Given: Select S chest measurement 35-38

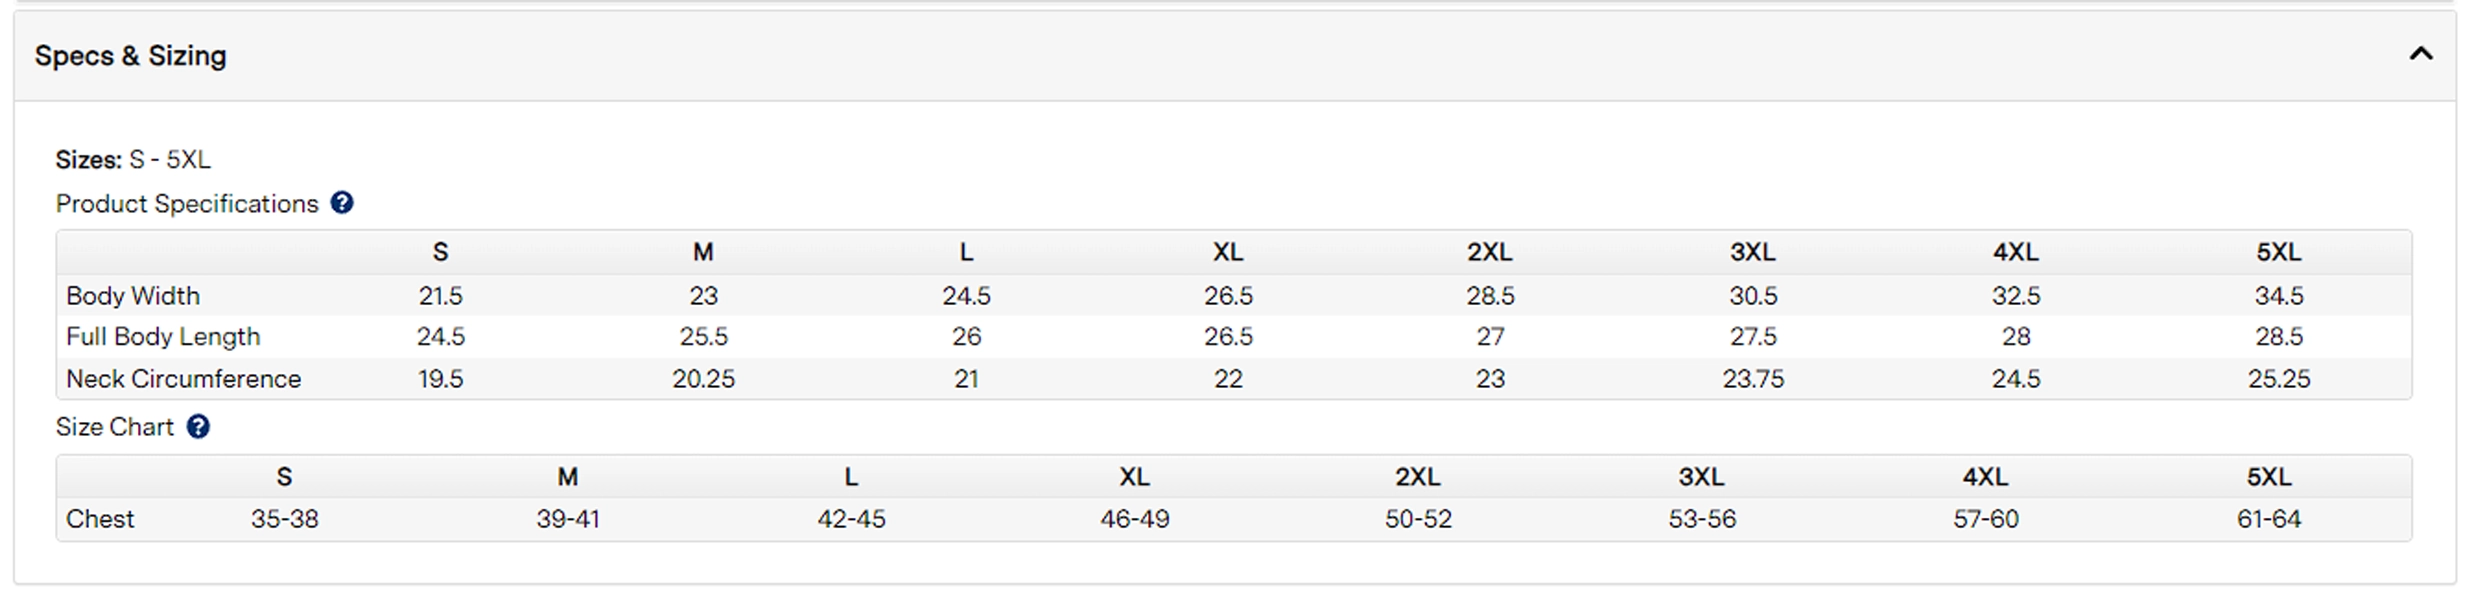Looking at the screenshot, I should (x=285, y=519).
